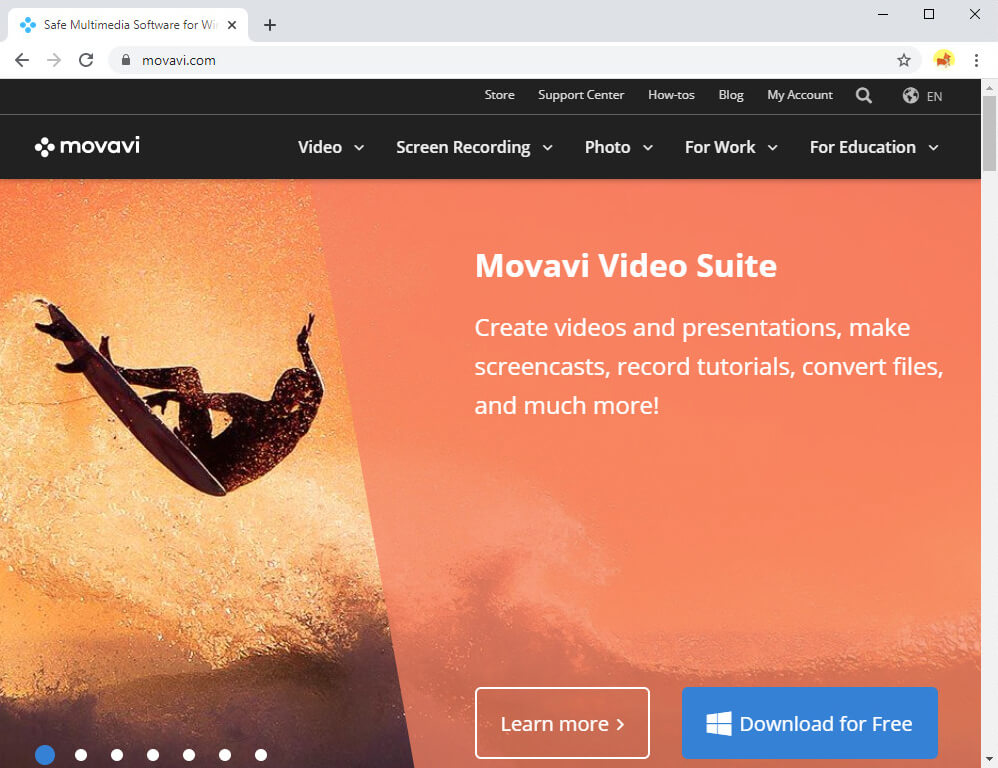Select the seventh carousel slide dot
This screenshot has height=768, width=998.
(x=261, y=755)
